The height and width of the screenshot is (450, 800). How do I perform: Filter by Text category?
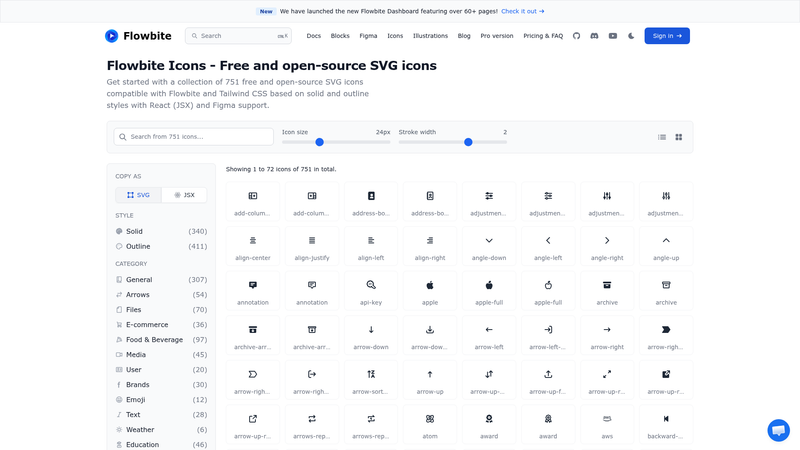tap(161, 415)
